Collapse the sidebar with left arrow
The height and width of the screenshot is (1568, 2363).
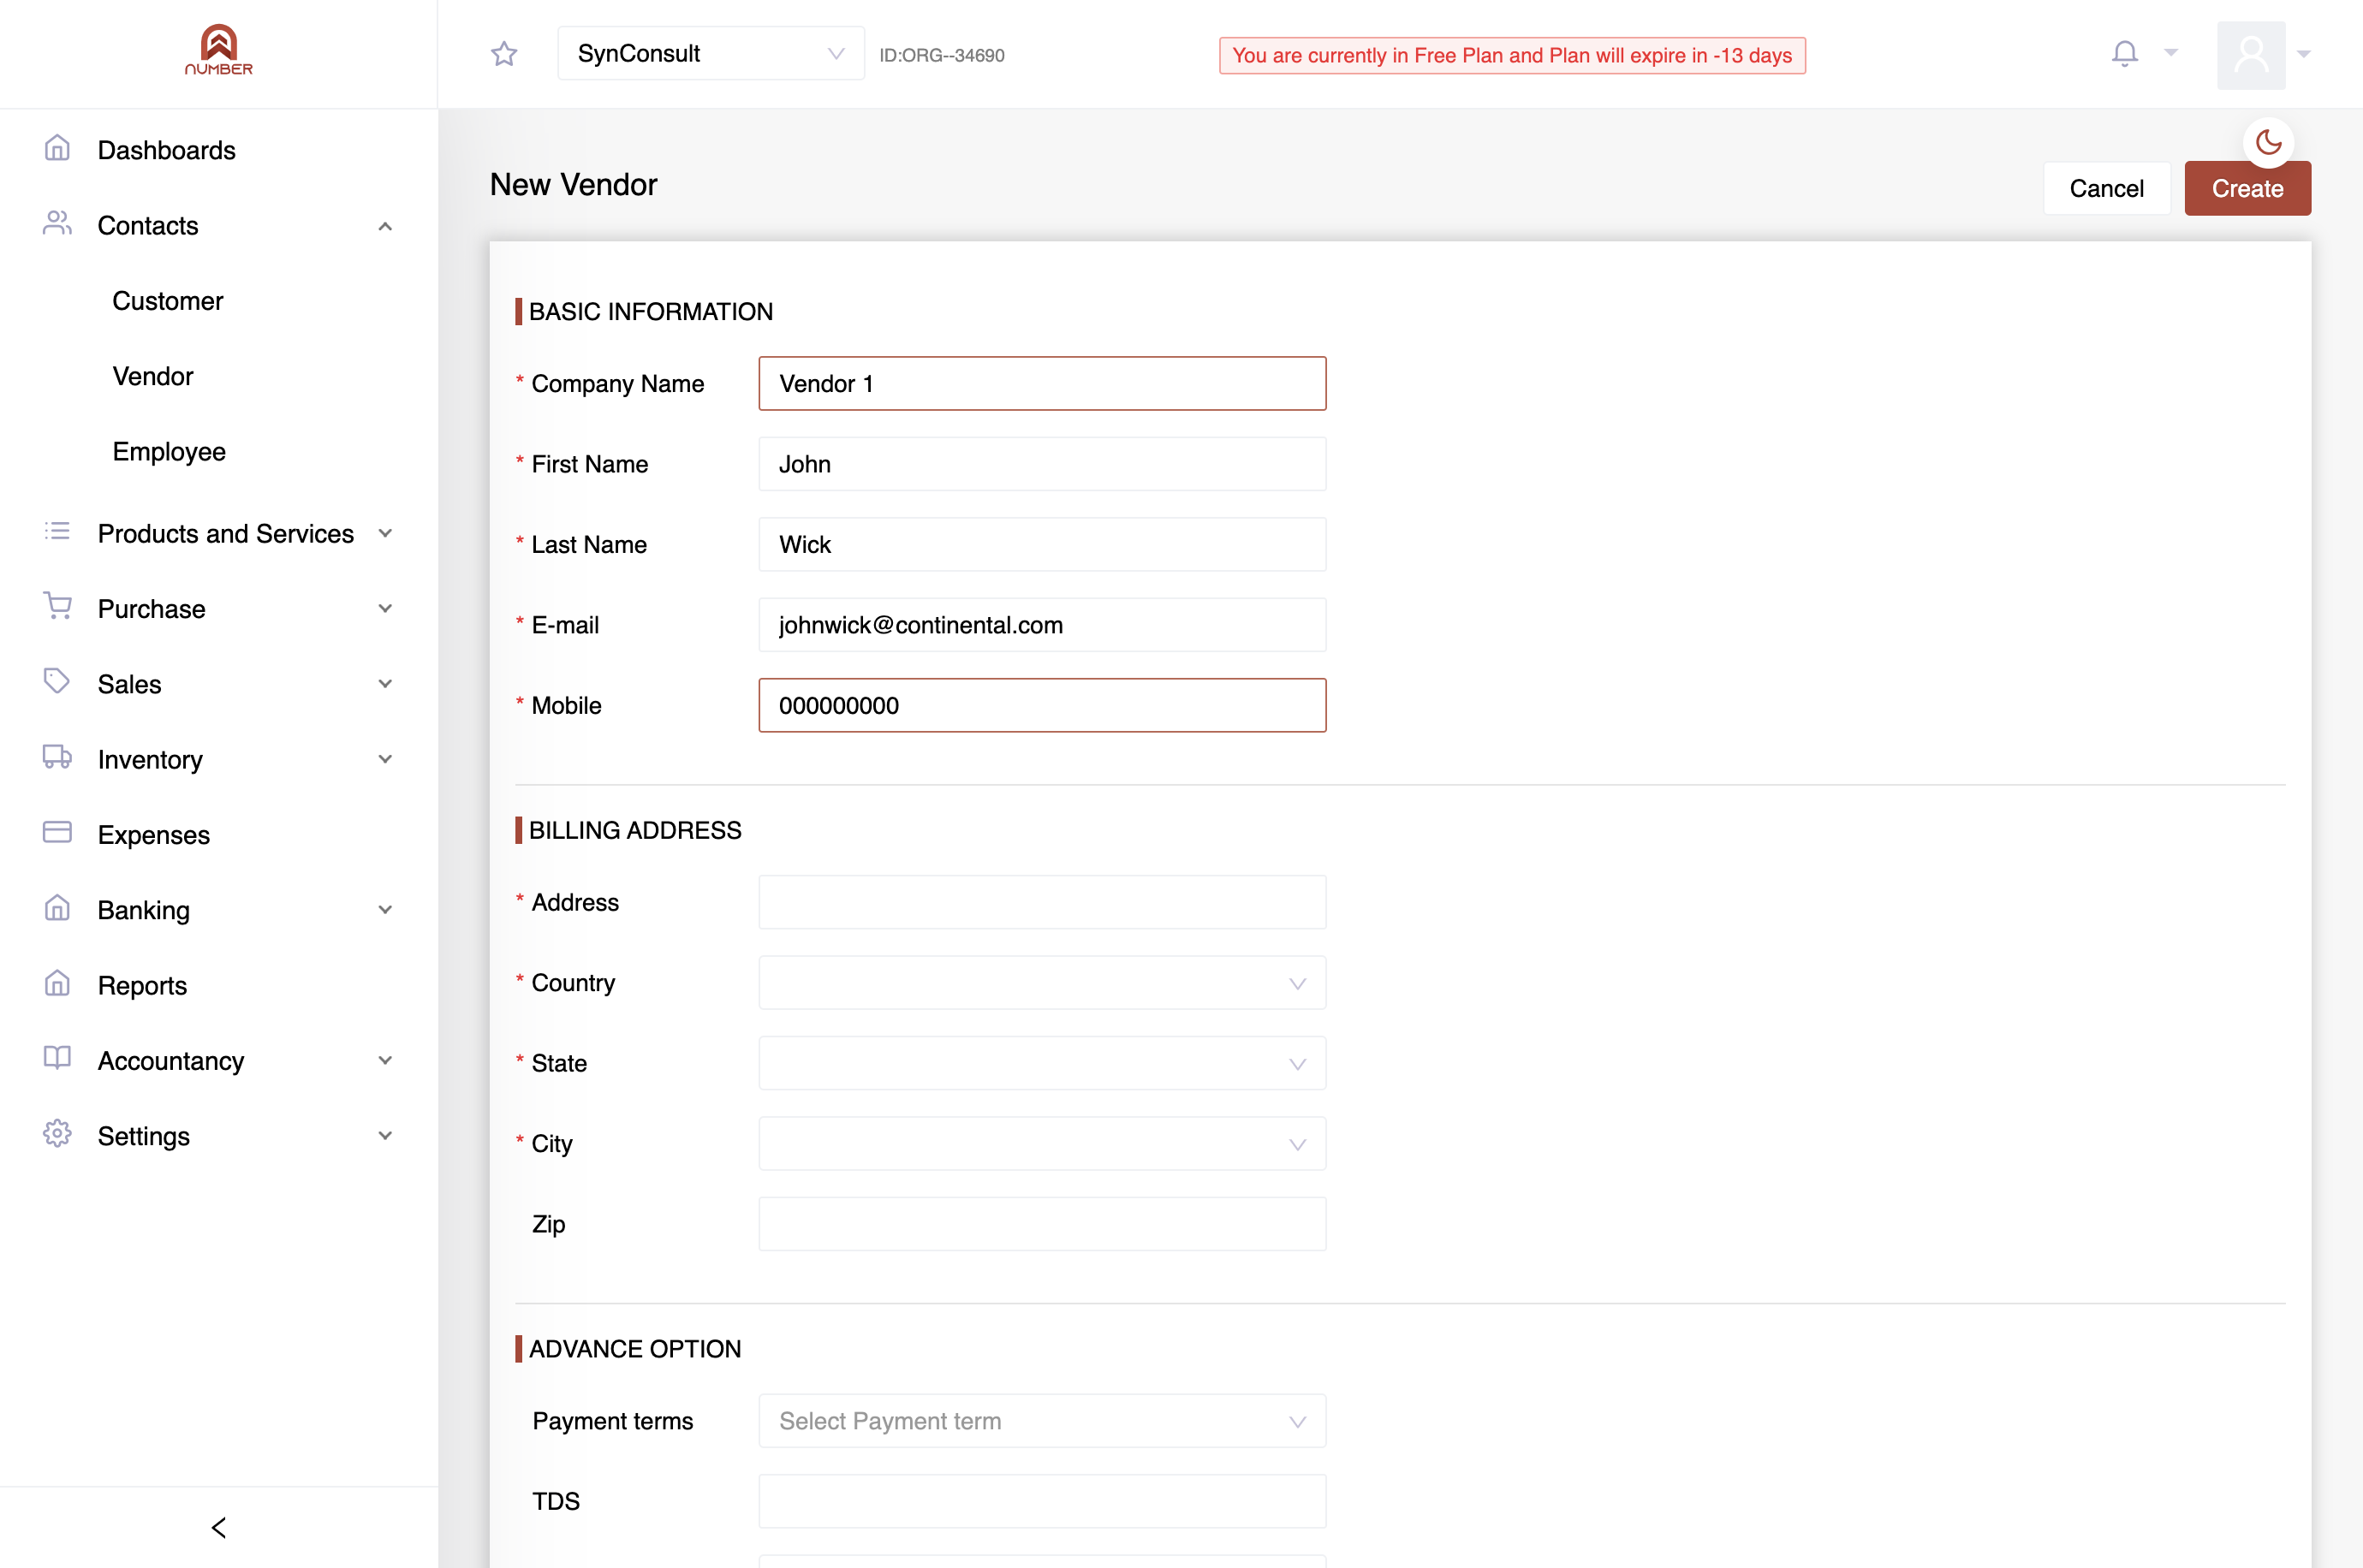click(219, 1528)
